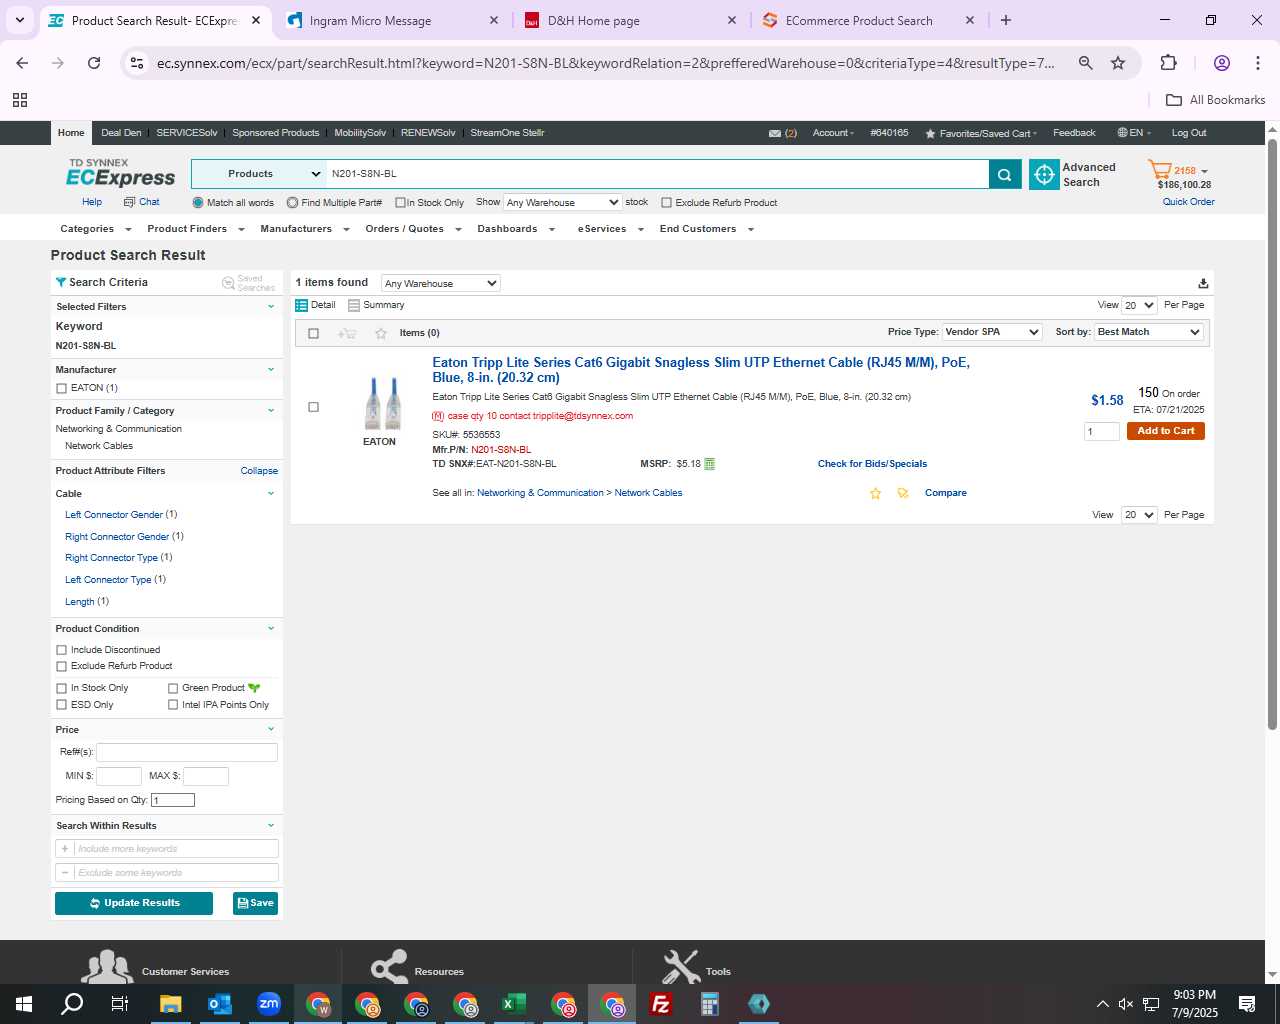Image resolution: width=1280 pixels, height=1024 pixels.
Task: Open the Chrome apps grid icon
Action: coord(20,100)
